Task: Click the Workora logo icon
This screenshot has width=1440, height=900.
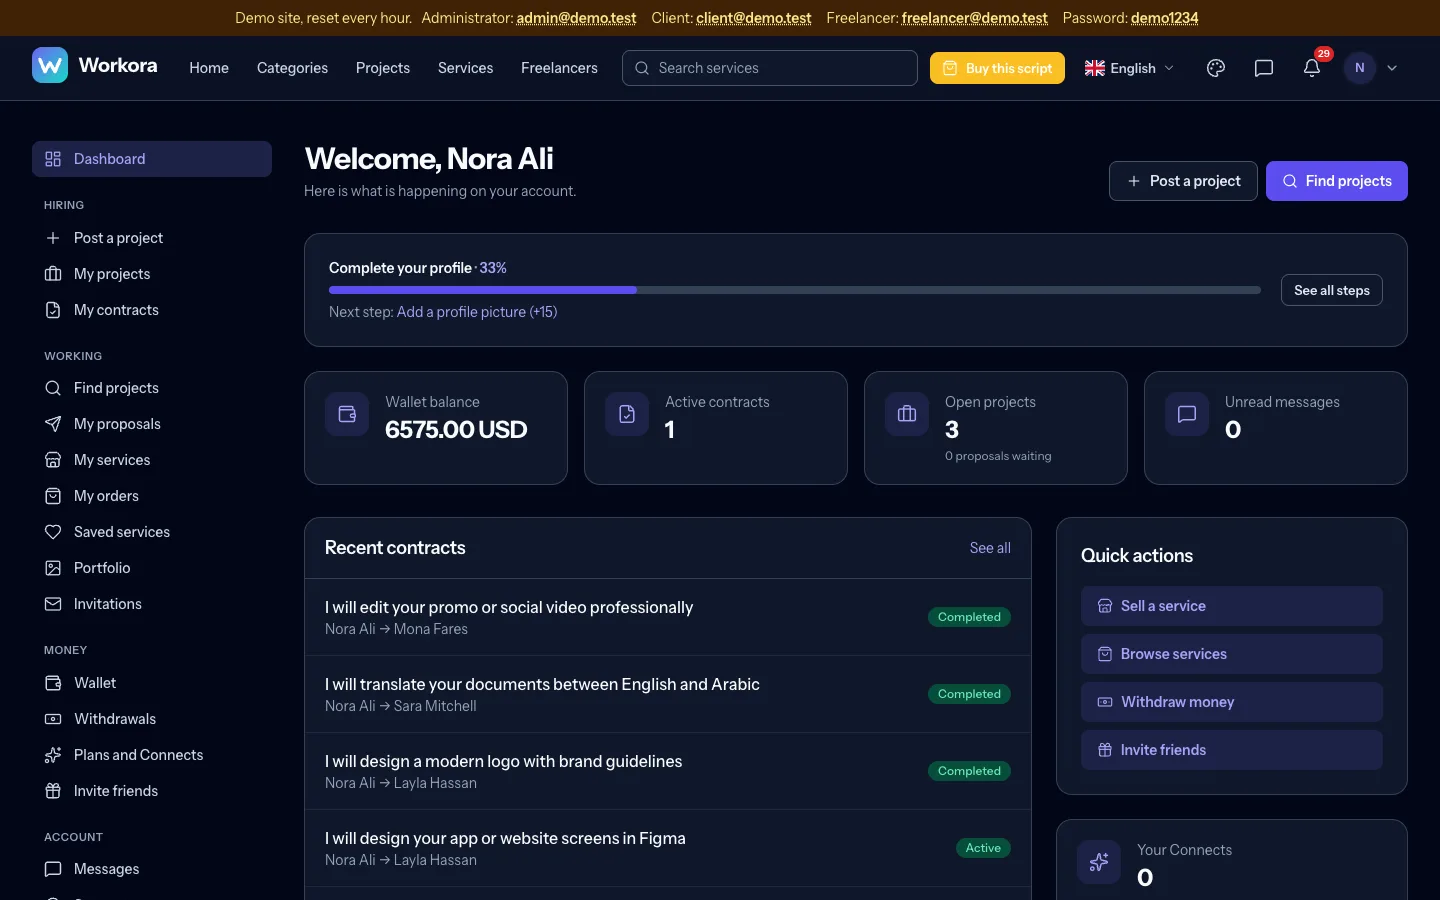Action: coord(50,66)
